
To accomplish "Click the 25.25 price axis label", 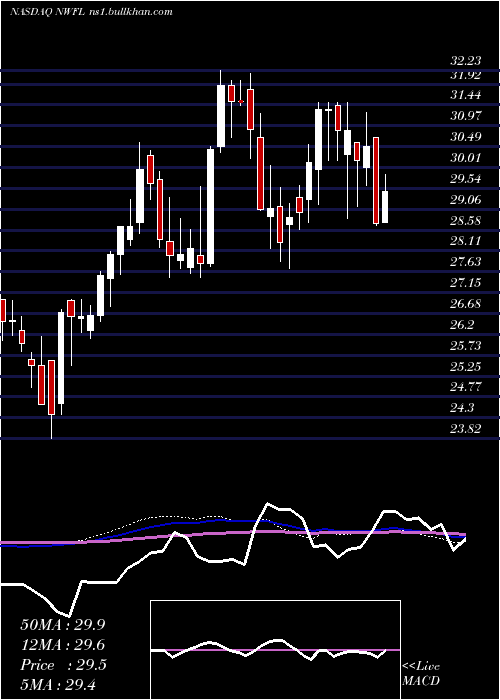I will pos(466,367).
